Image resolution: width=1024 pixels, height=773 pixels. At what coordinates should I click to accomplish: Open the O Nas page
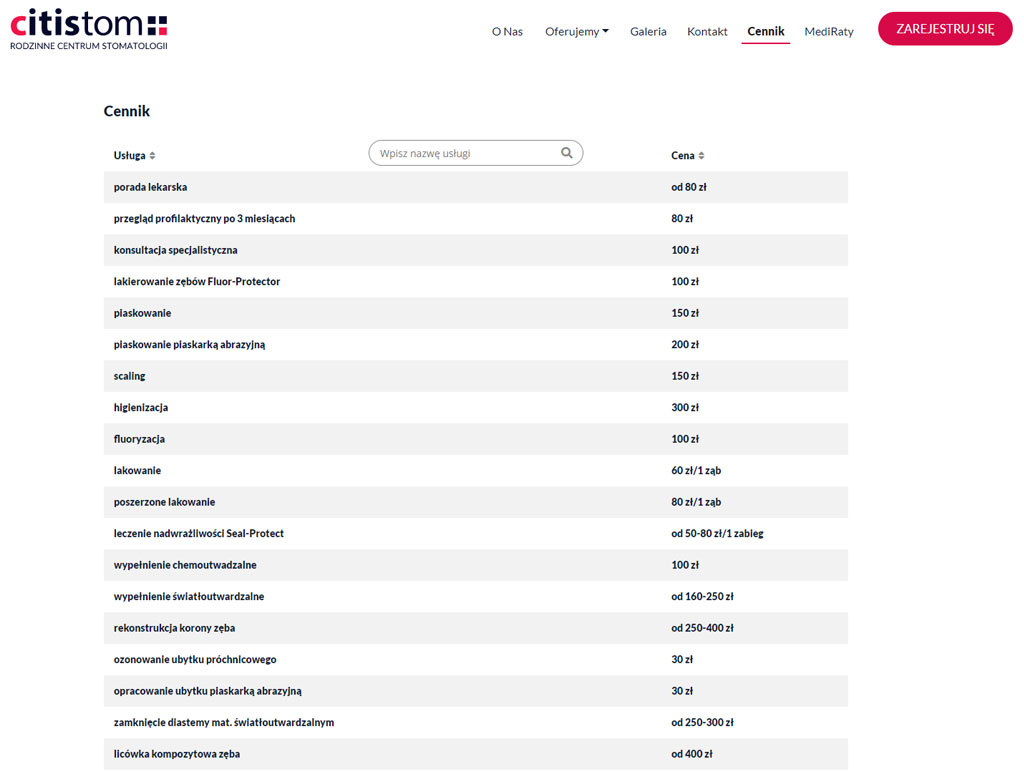tap(507, 31)
